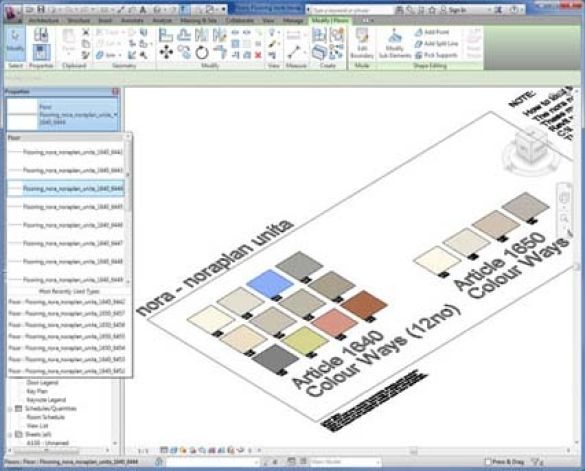Click the Mirror Pick Axis icon
This screenshot has height=471, width=585.
point(202,35)
